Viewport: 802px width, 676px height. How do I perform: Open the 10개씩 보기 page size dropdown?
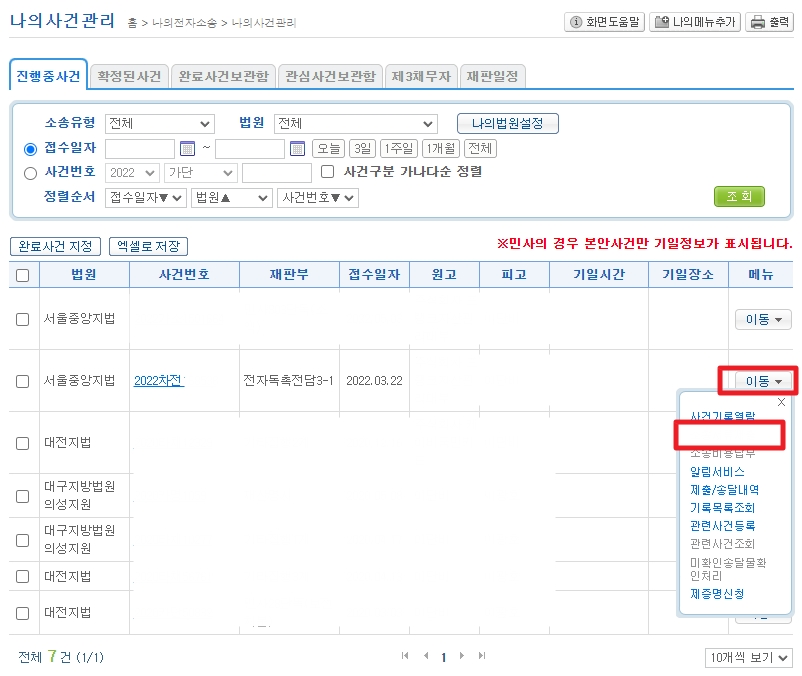[749, 658]
